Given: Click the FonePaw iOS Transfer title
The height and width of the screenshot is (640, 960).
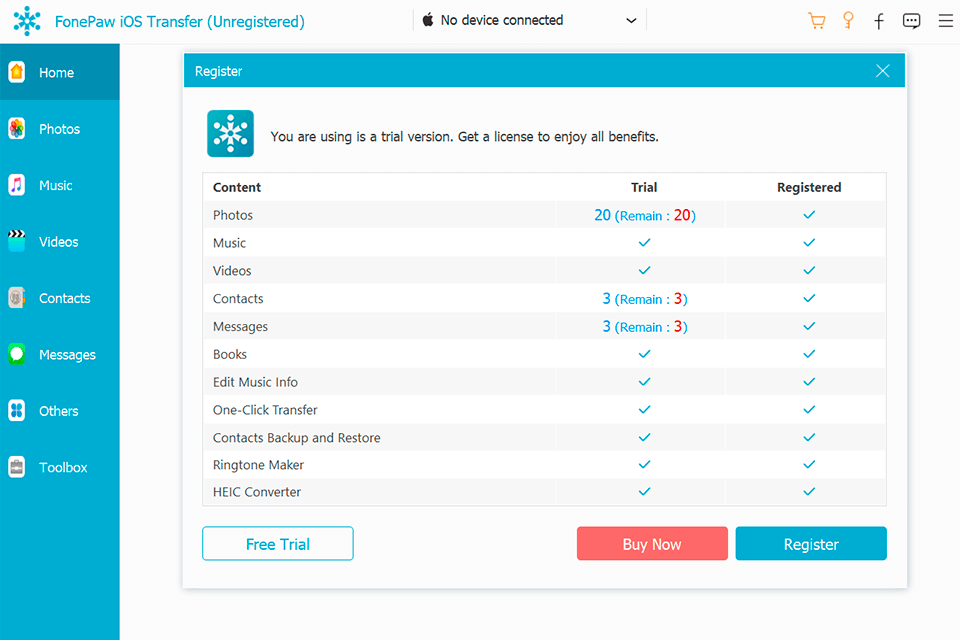Looking at the screenshot, I should [181, 21].
